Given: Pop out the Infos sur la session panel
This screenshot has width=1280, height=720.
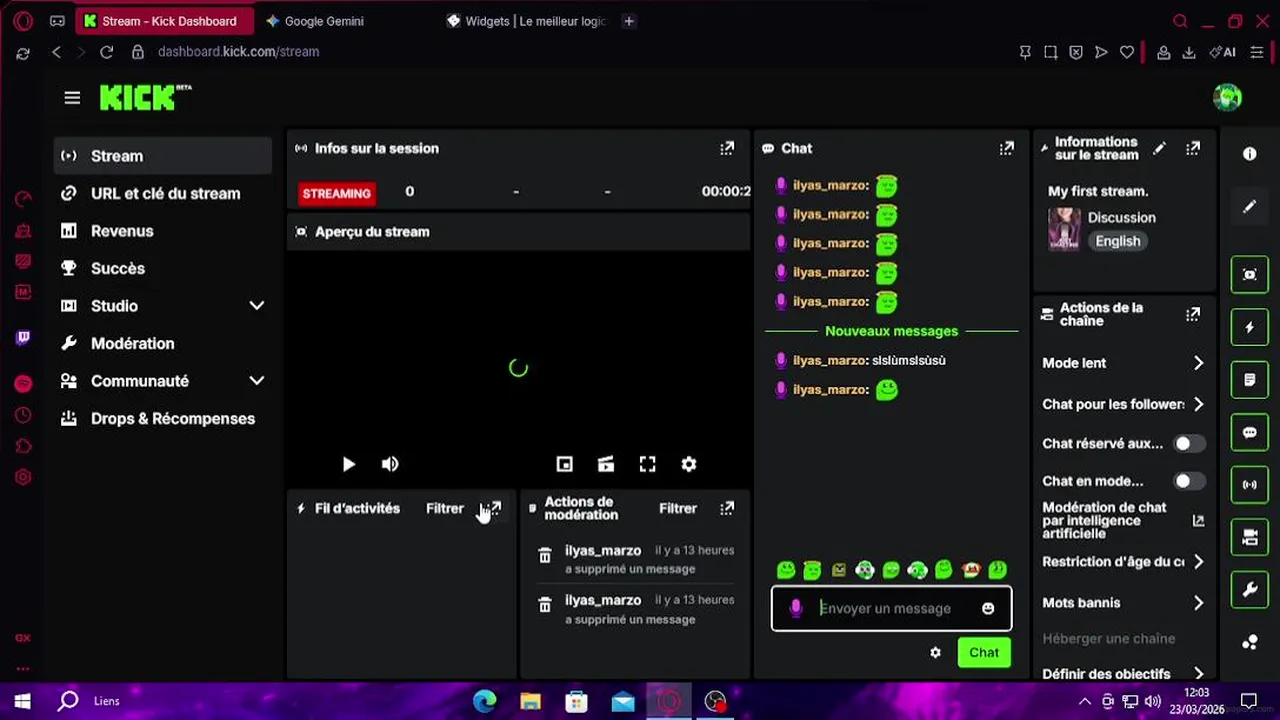Looking at the screenshot, I should click(727, 148).
